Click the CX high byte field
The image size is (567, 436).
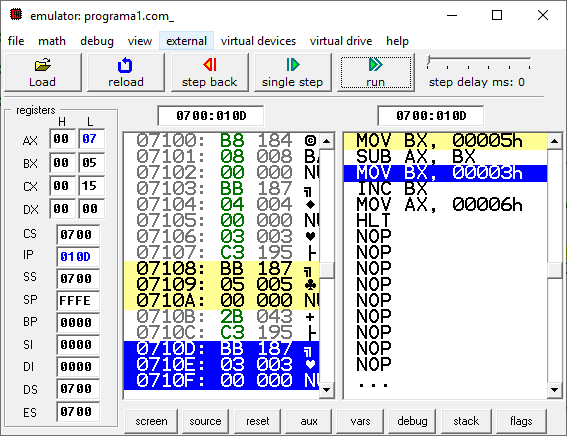62,186
